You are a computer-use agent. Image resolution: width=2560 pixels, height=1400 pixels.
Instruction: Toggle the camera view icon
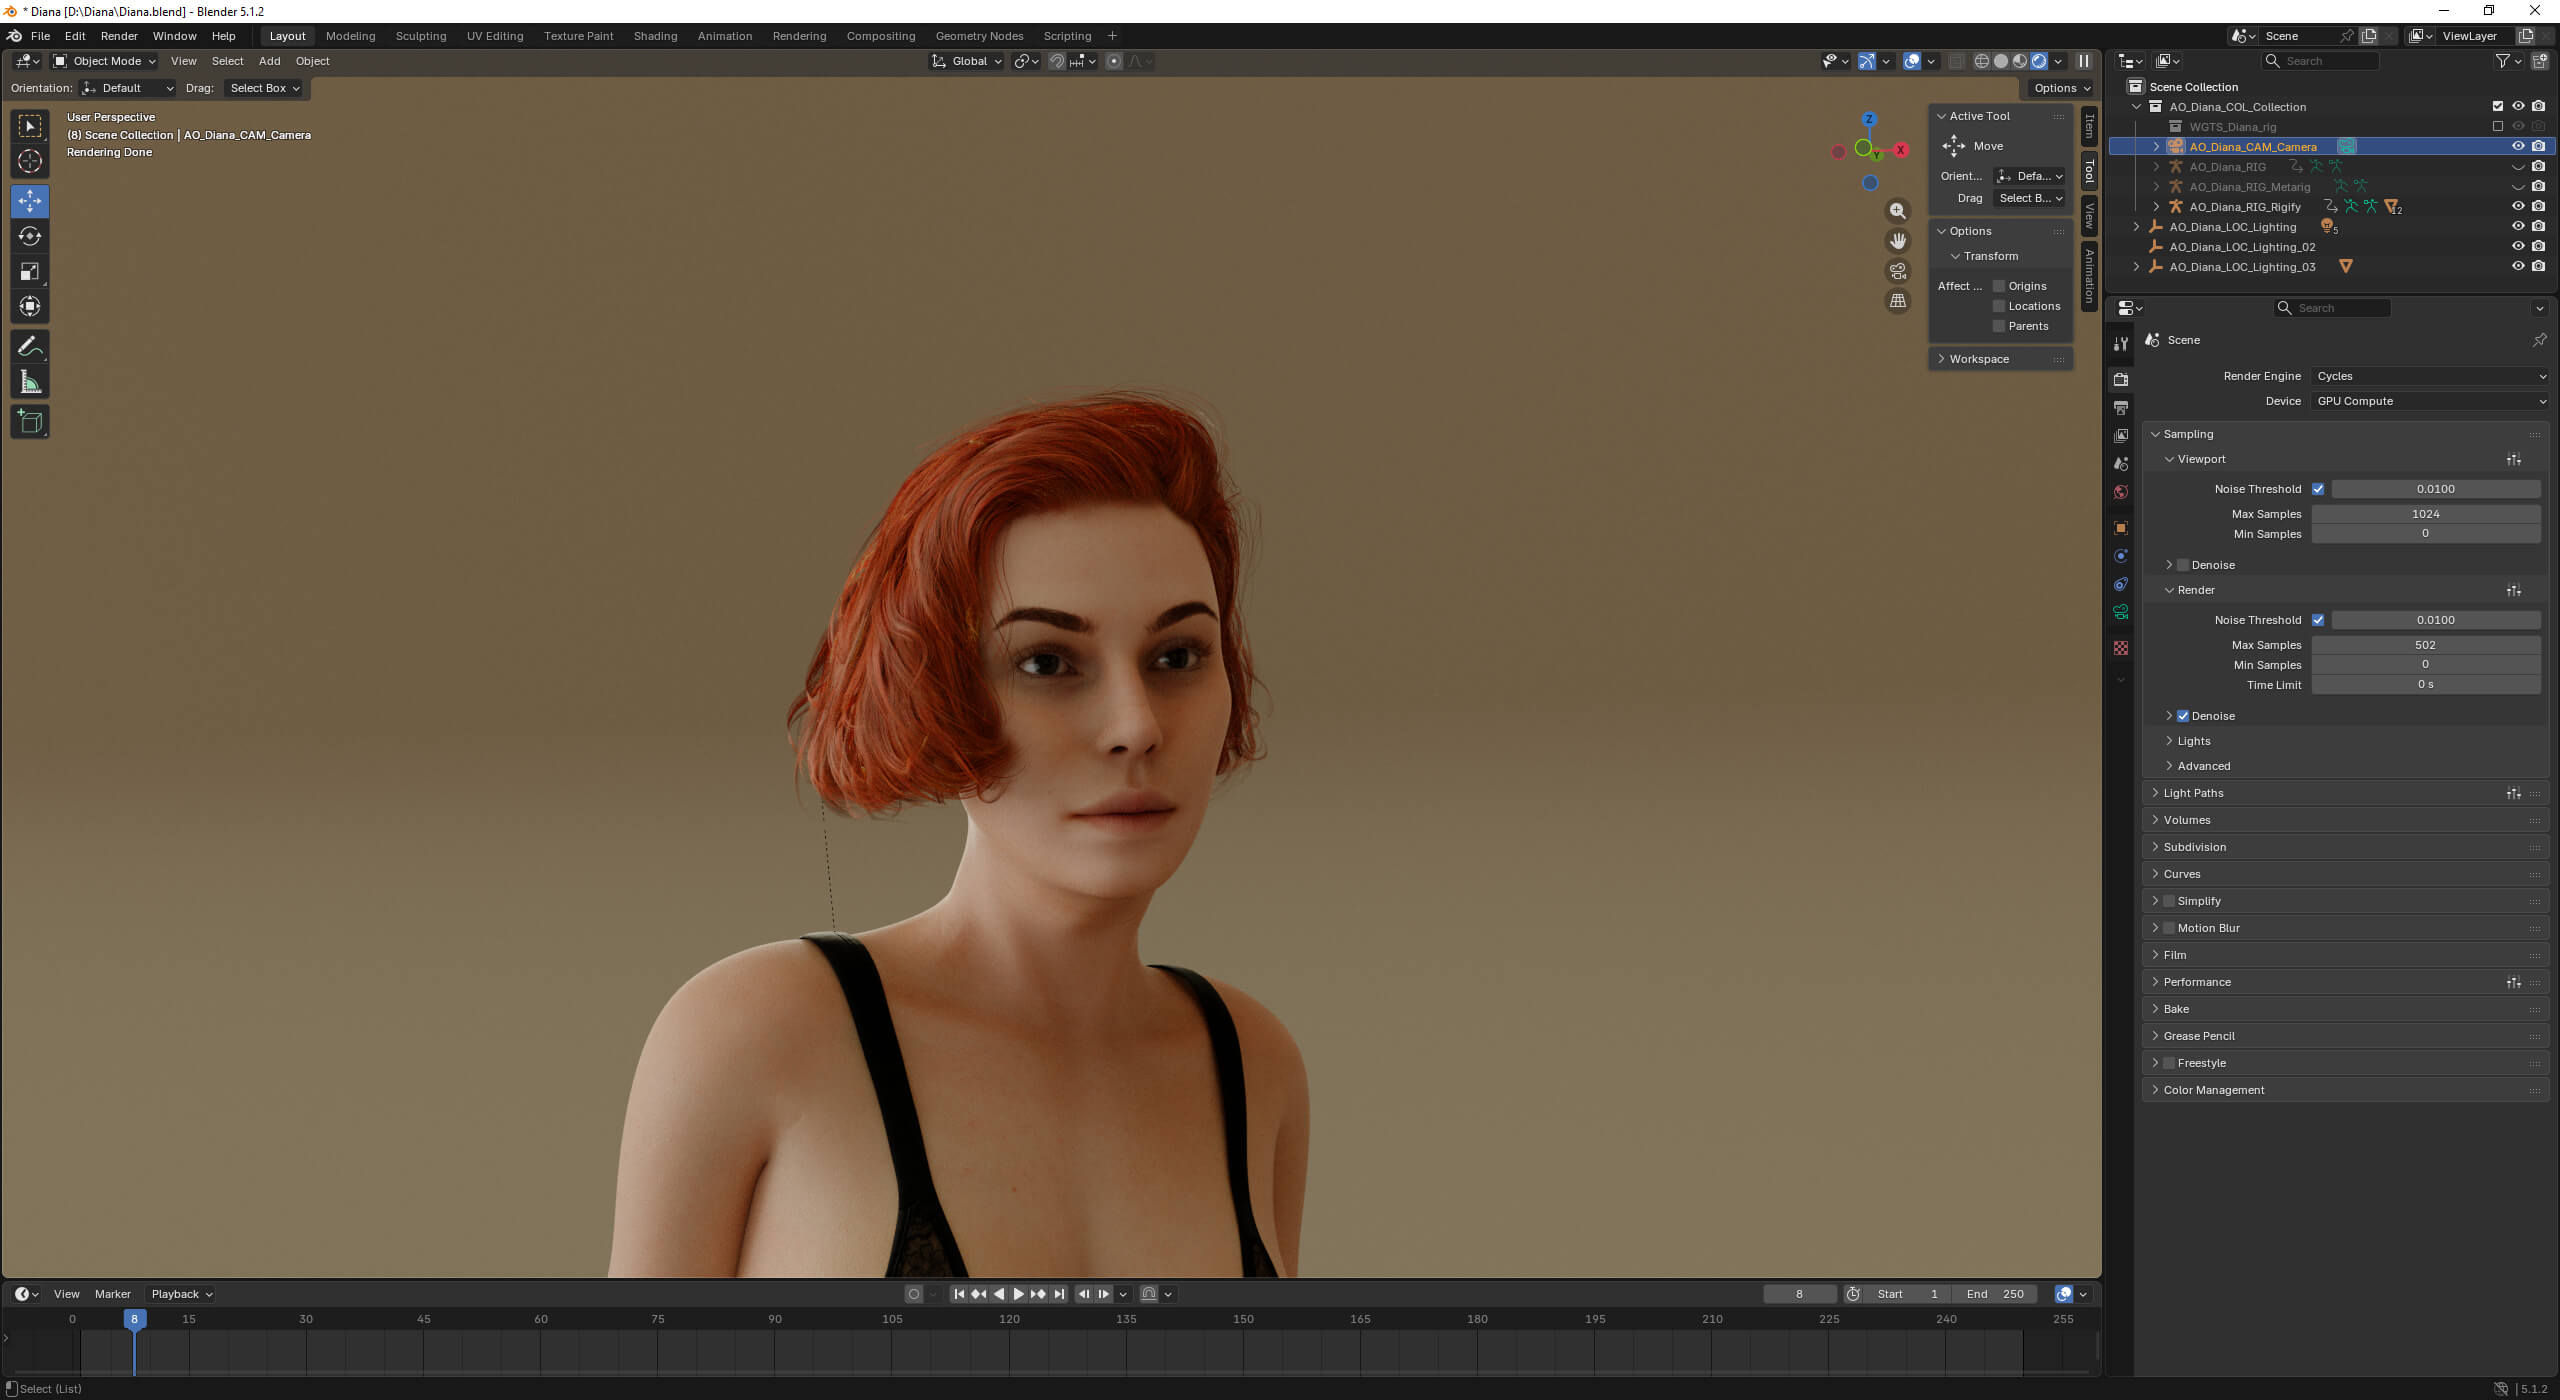pos(1897,271)
